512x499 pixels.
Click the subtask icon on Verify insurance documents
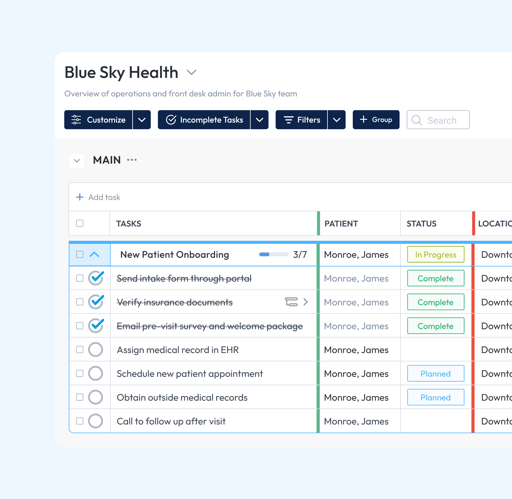tap(291, 302)
